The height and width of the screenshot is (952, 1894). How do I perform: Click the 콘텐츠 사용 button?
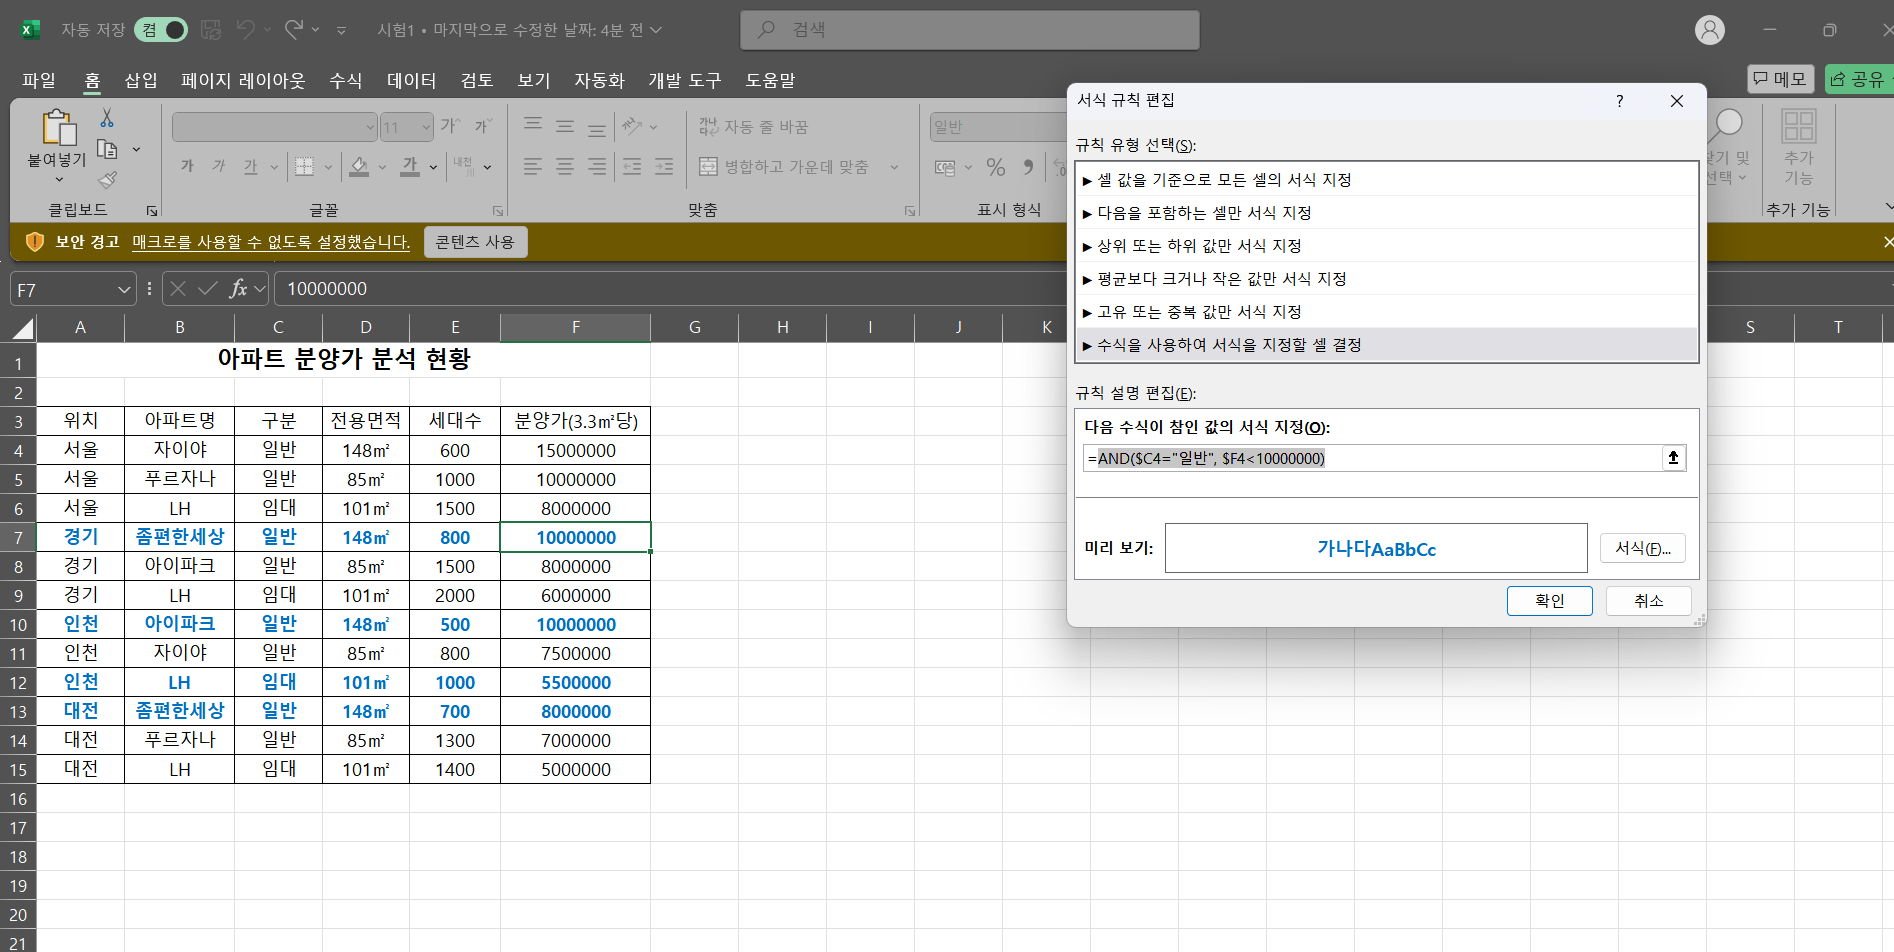tap(475, 242)
